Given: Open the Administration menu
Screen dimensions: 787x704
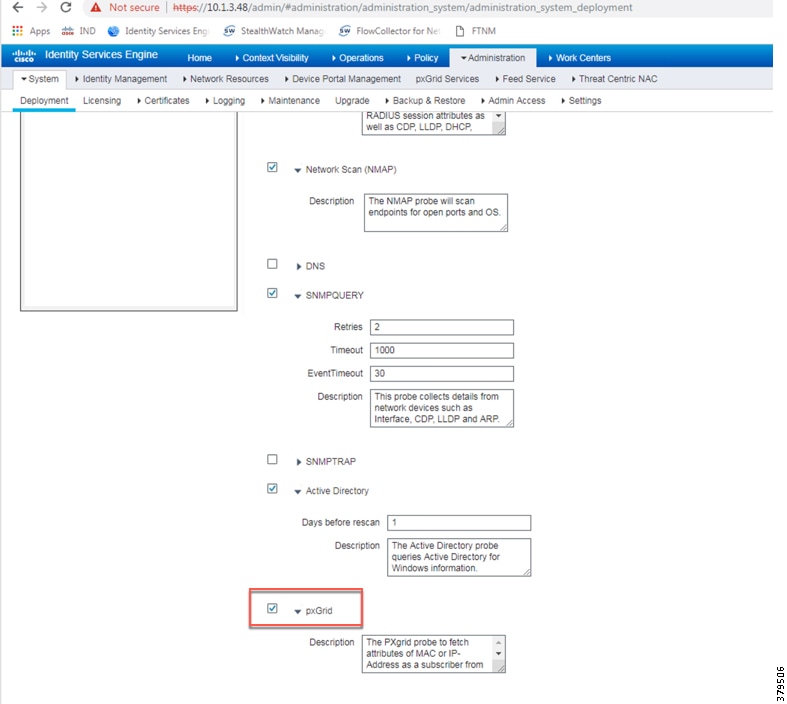Looking at the screenshot, I should [493, 58].
